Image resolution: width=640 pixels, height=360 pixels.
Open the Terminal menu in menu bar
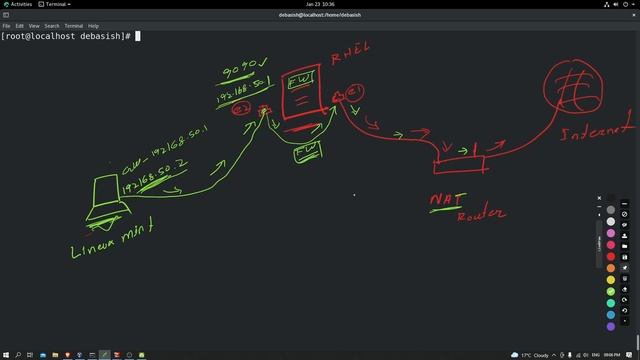pos(73,26)
